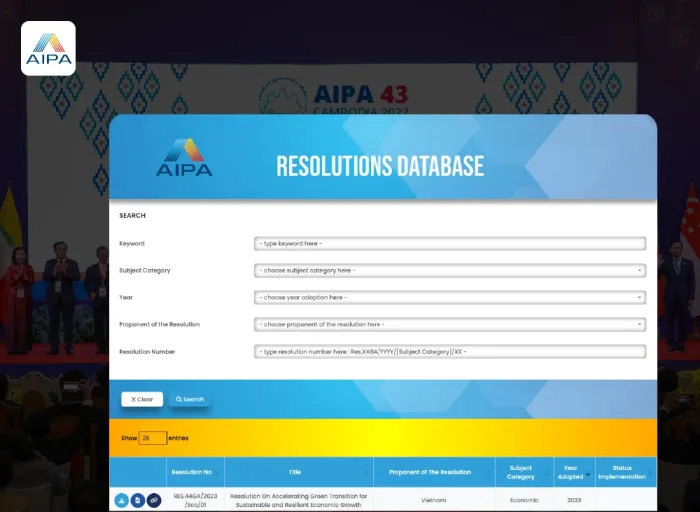The width and height of the screenshot is (700, 512).
Task: Open the Proponent of the Resolution dropdown
Action: click(x=450, y=325)
